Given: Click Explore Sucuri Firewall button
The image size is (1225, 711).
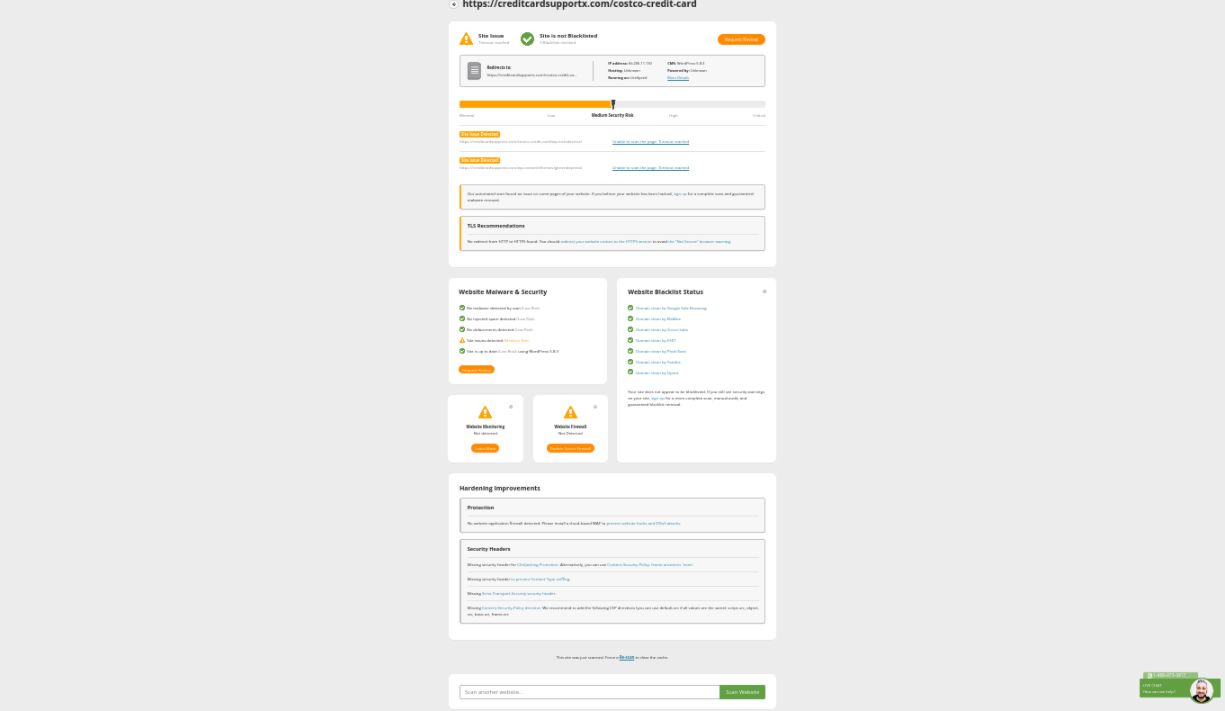Looking at the screenshot, I should click(570, 448).
